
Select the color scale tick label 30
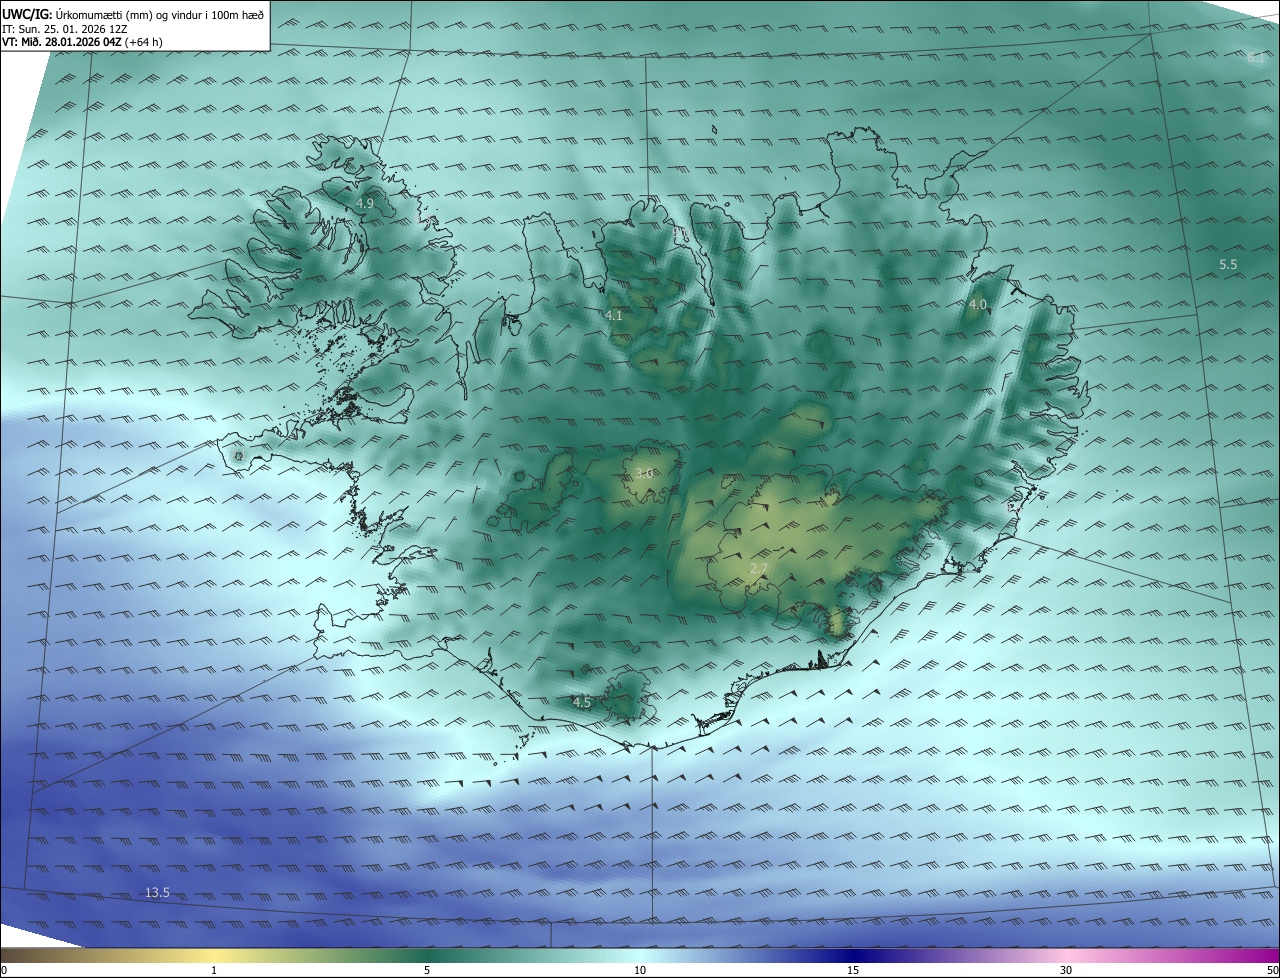(1066, 970)
